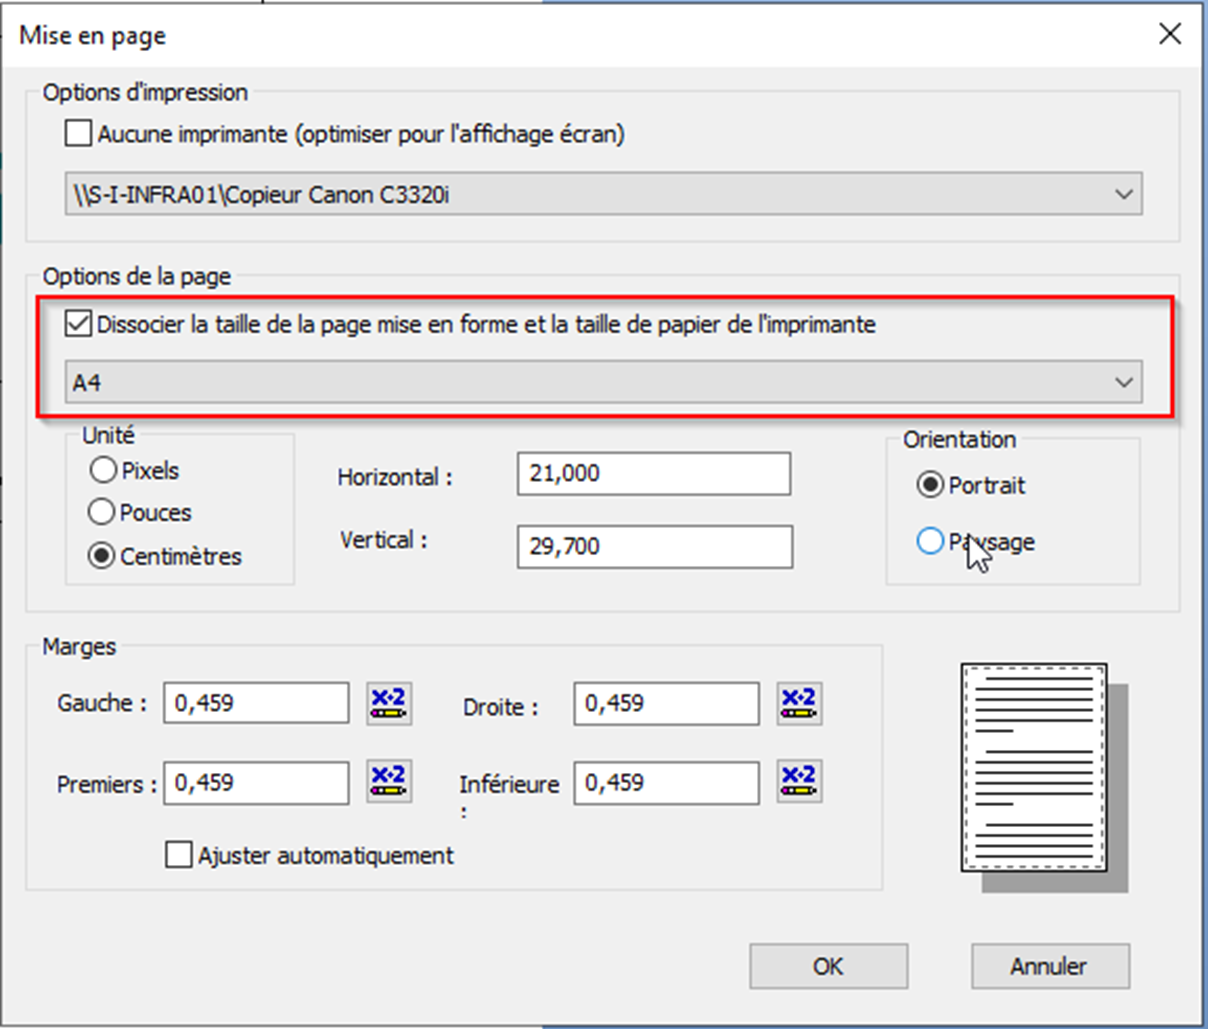Confirm settings with OK button
Screen dimensions: 1208x1029
coord(828,966)
